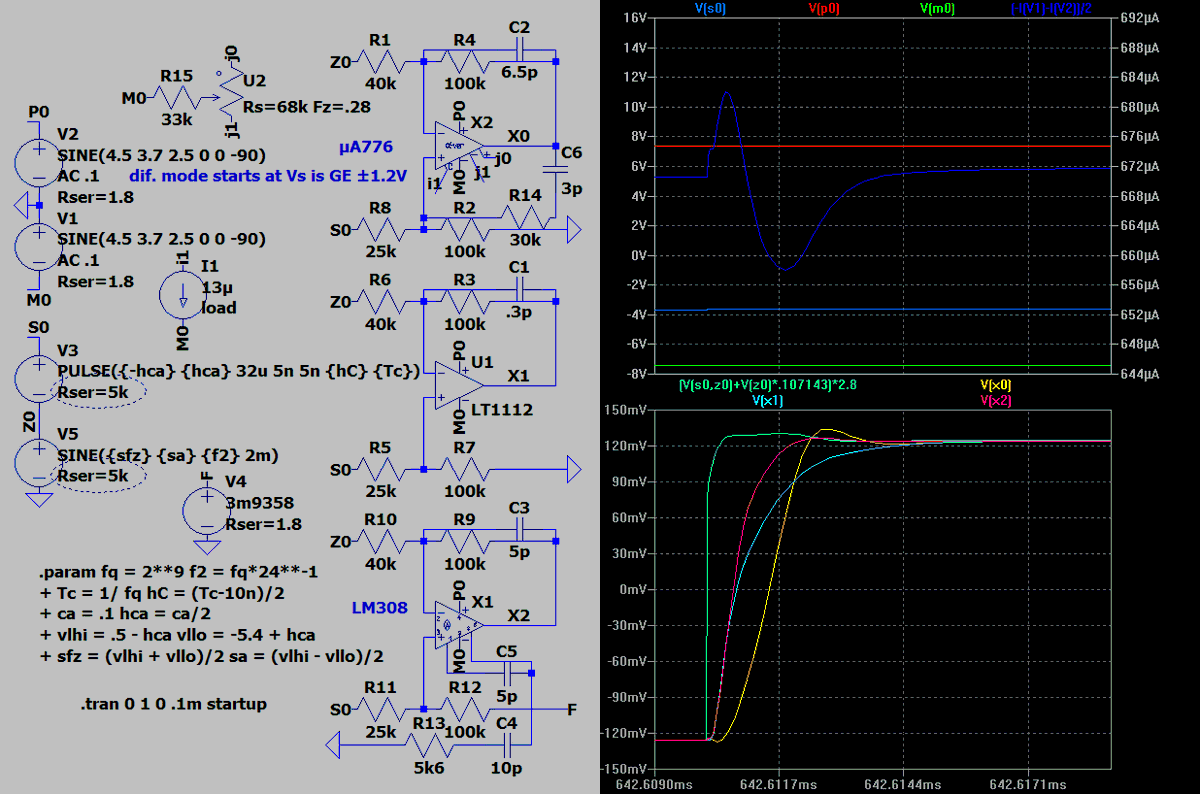Screen dimensions: 1200x794
Task: Click the F output net label
Action: pyautogui.click(x=571, y=710)
